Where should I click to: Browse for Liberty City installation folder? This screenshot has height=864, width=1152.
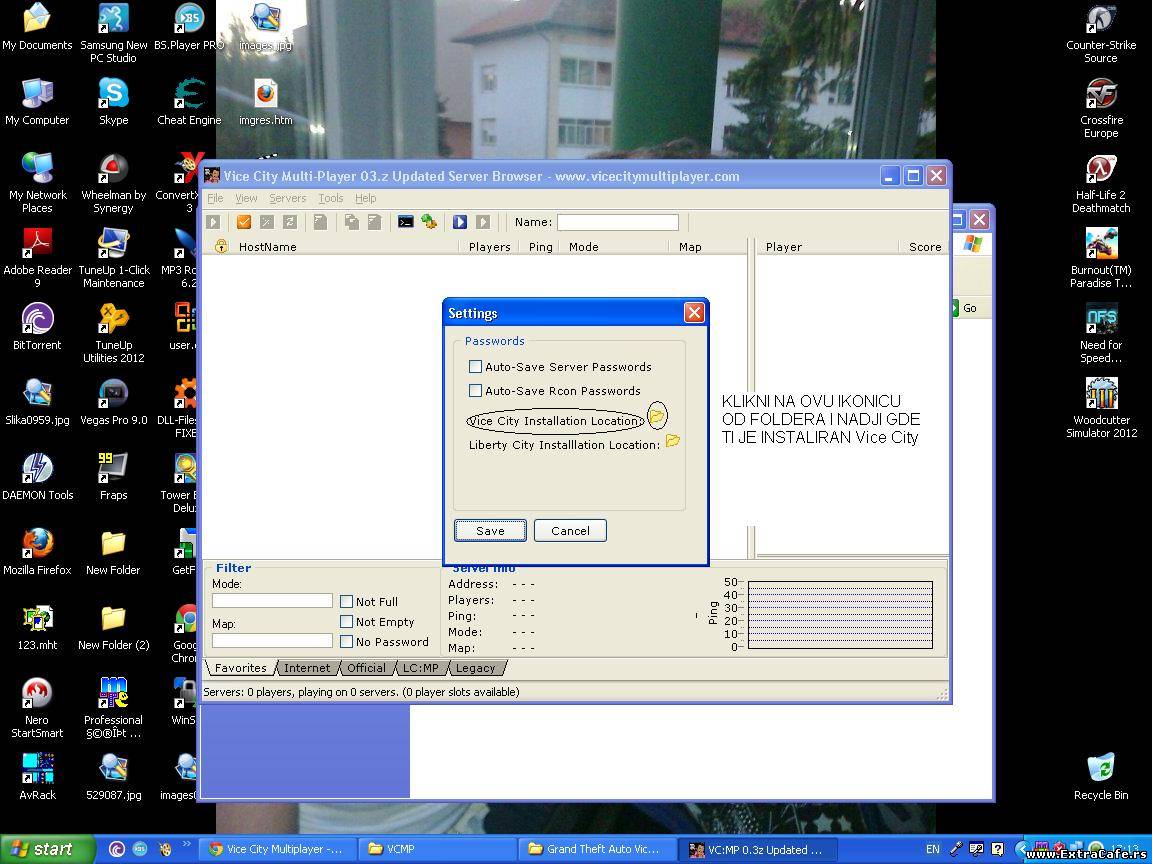[x=672, y=442]
